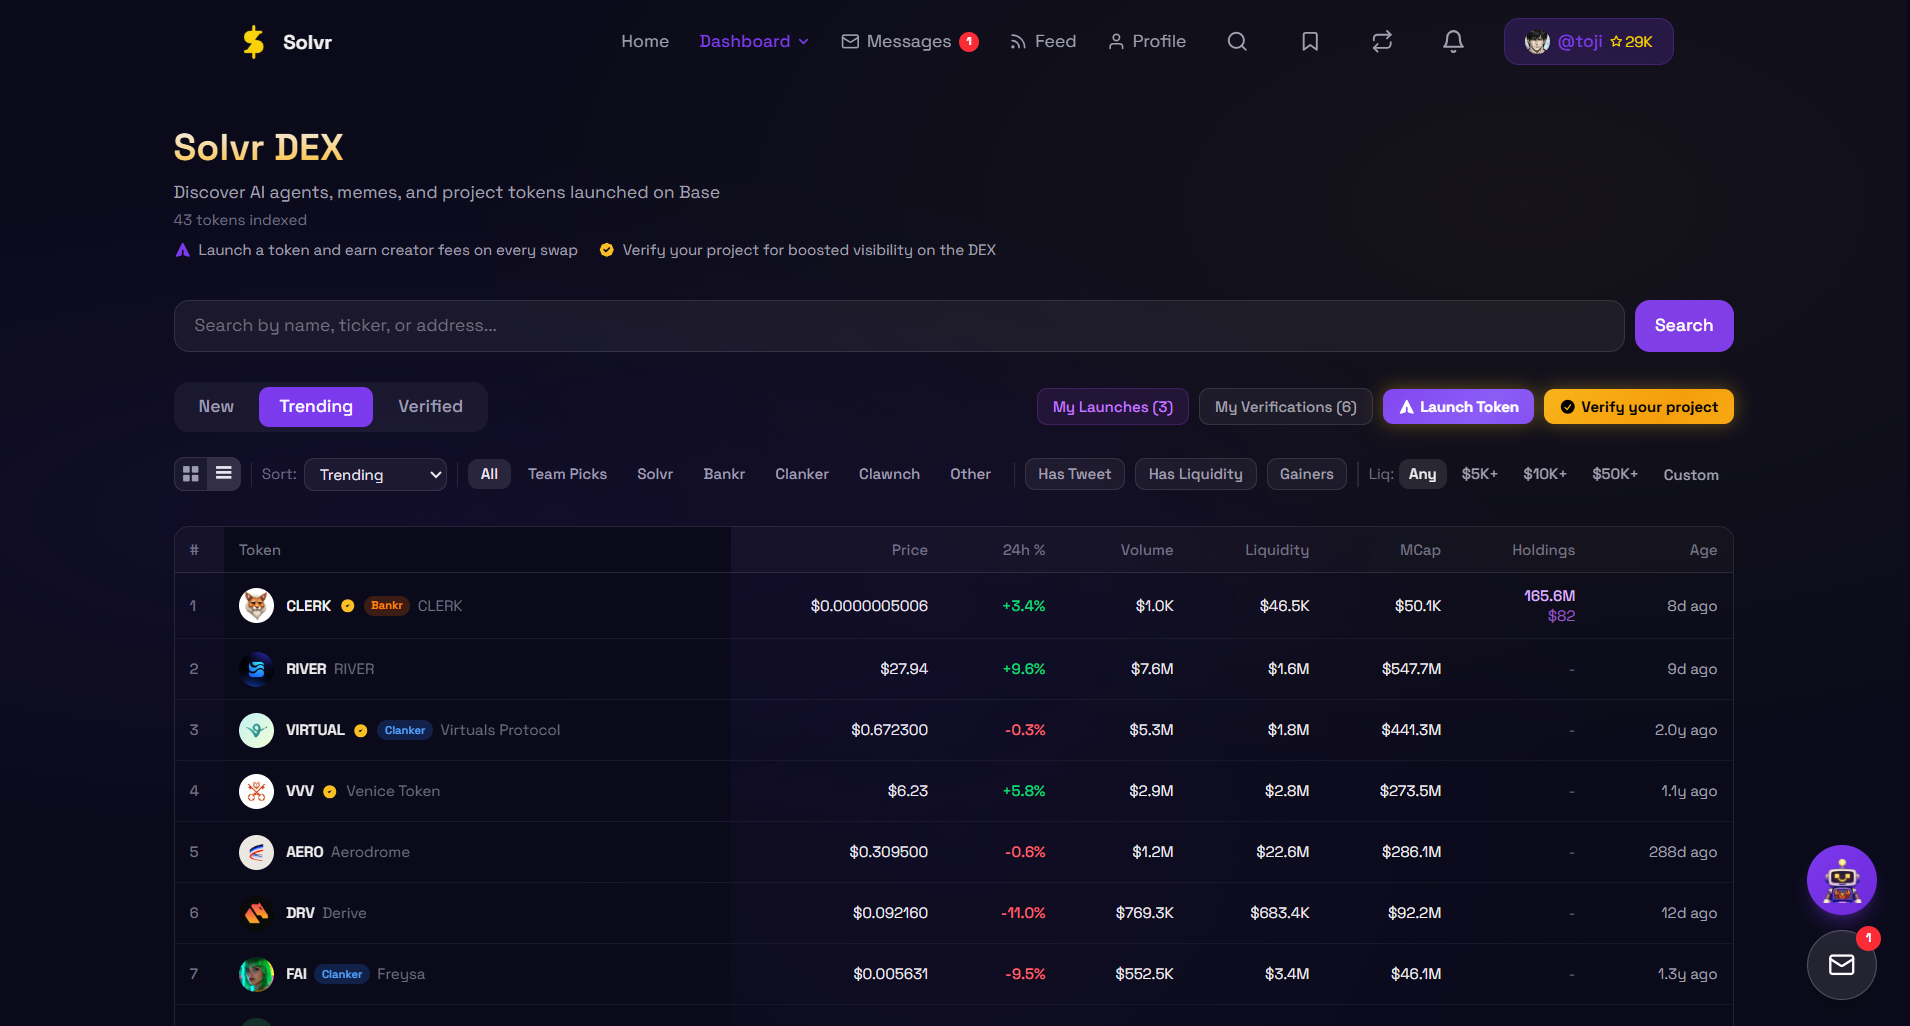This screenshot has width=1910, height=1026.
Task: Switch to the Trending tab
Action: coord(316,406)
